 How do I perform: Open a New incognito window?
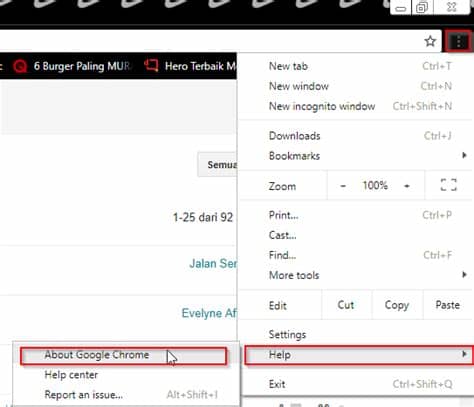click(x=356, y=106)
